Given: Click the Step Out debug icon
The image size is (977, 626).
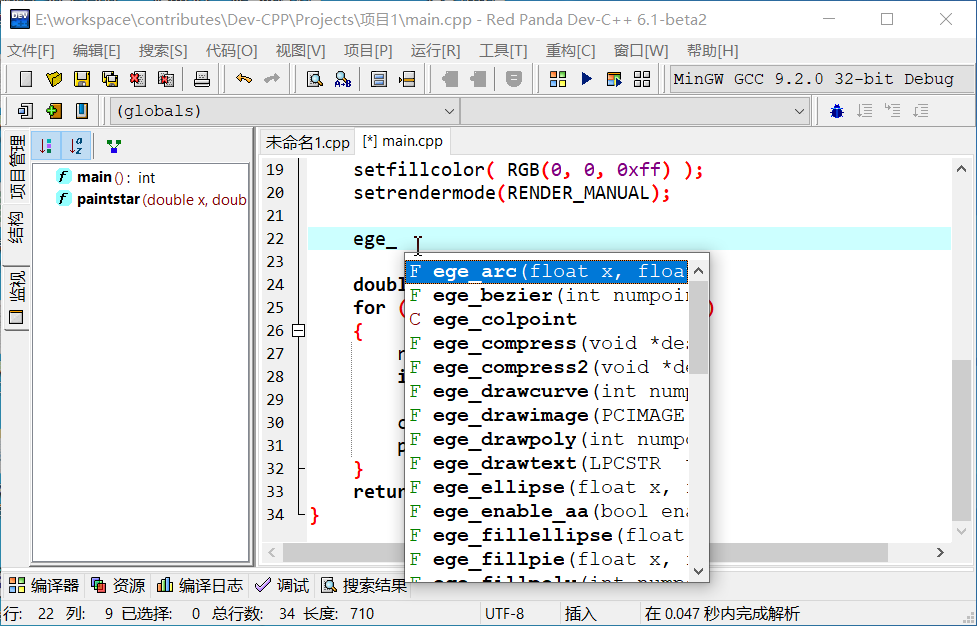Looking at the screenshot, I should (x=921, y=111).
